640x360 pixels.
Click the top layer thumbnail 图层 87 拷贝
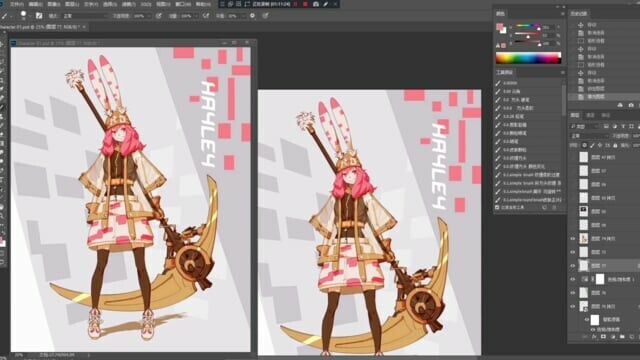point(584,157)
